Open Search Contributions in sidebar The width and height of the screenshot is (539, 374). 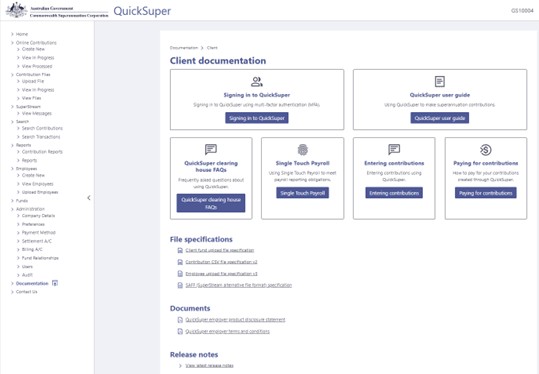point(42,128)
